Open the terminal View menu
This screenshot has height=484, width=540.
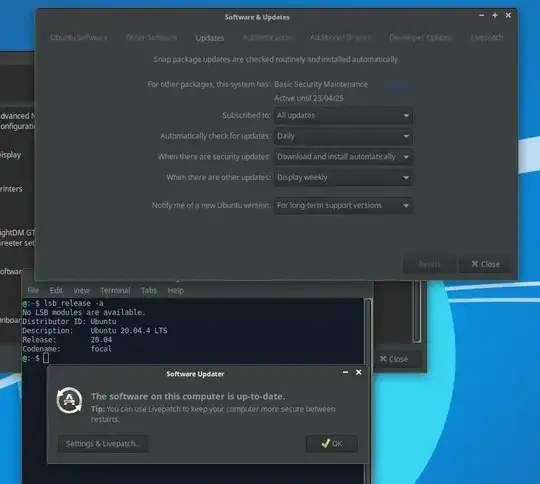pos(82,290)
